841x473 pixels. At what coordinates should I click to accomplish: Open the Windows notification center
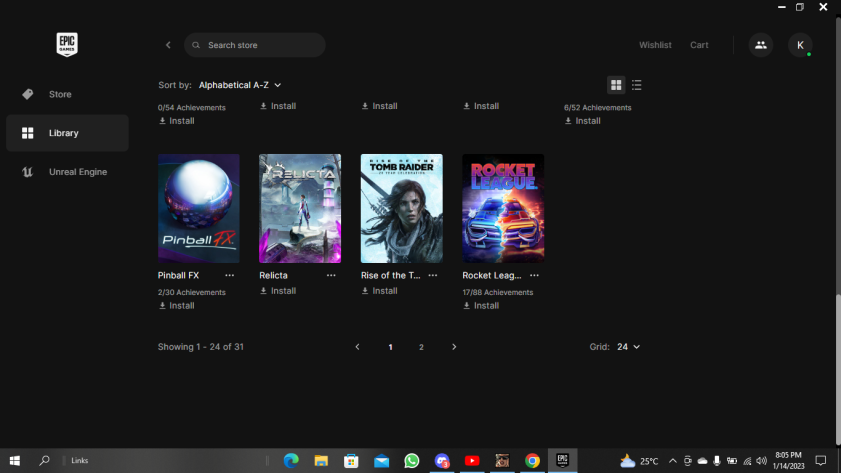821,461
